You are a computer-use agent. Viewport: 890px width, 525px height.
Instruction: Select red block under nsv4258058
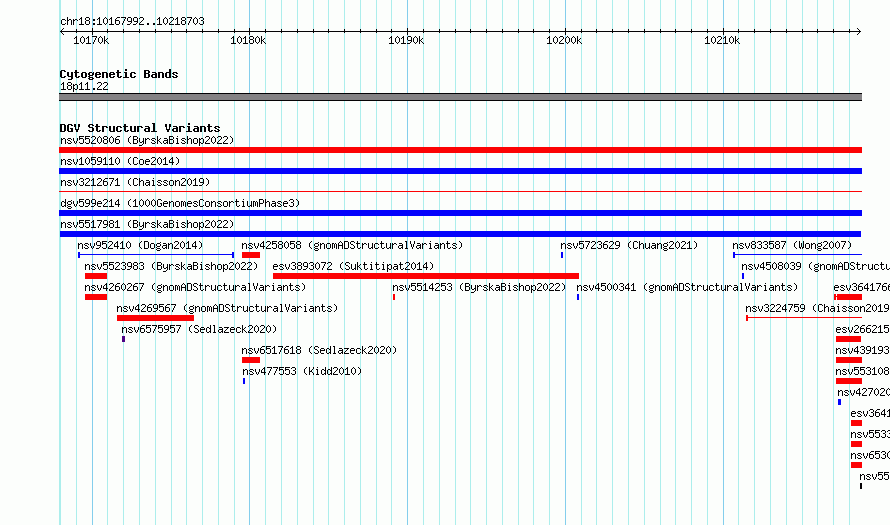pyautogui.click(x=251, y=255)
